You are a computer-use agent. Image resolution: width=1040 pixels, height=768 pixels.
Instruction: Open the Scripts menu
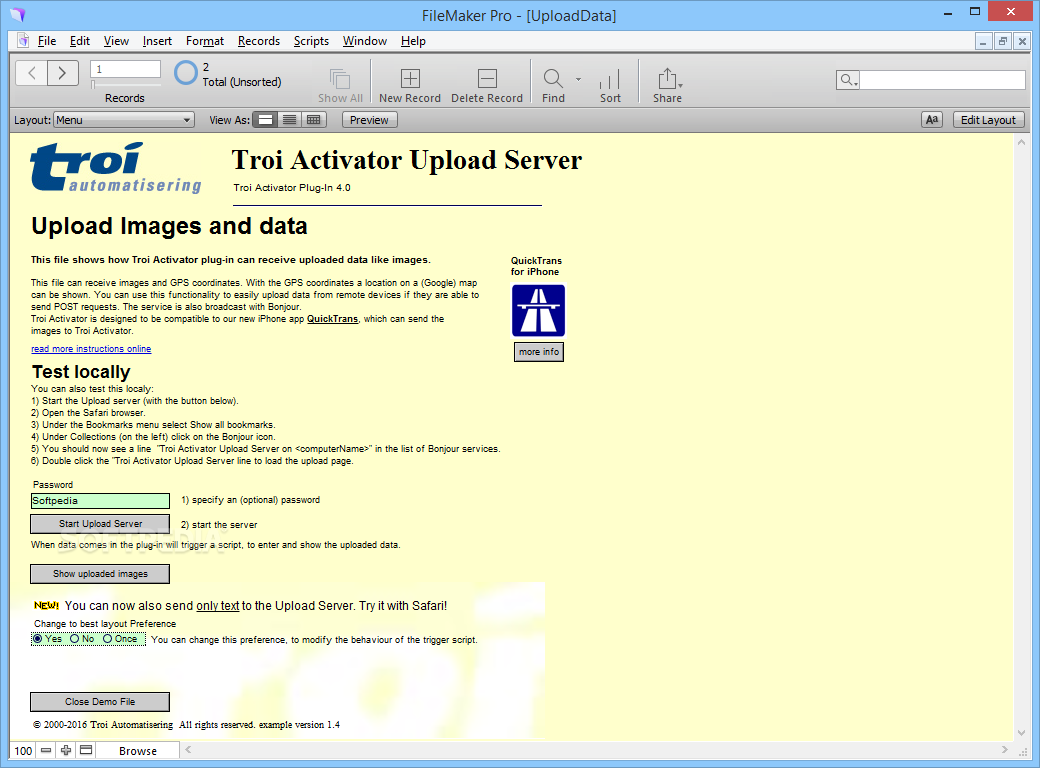311,41
